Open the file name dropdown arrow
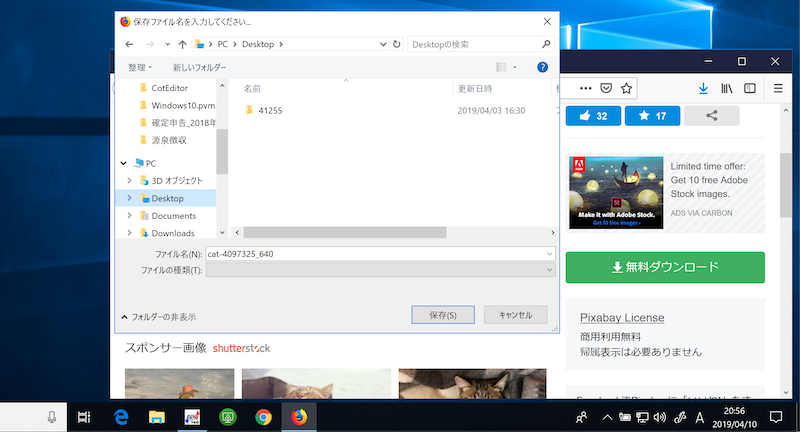The image size is (800, 432). tap(549, 254)
